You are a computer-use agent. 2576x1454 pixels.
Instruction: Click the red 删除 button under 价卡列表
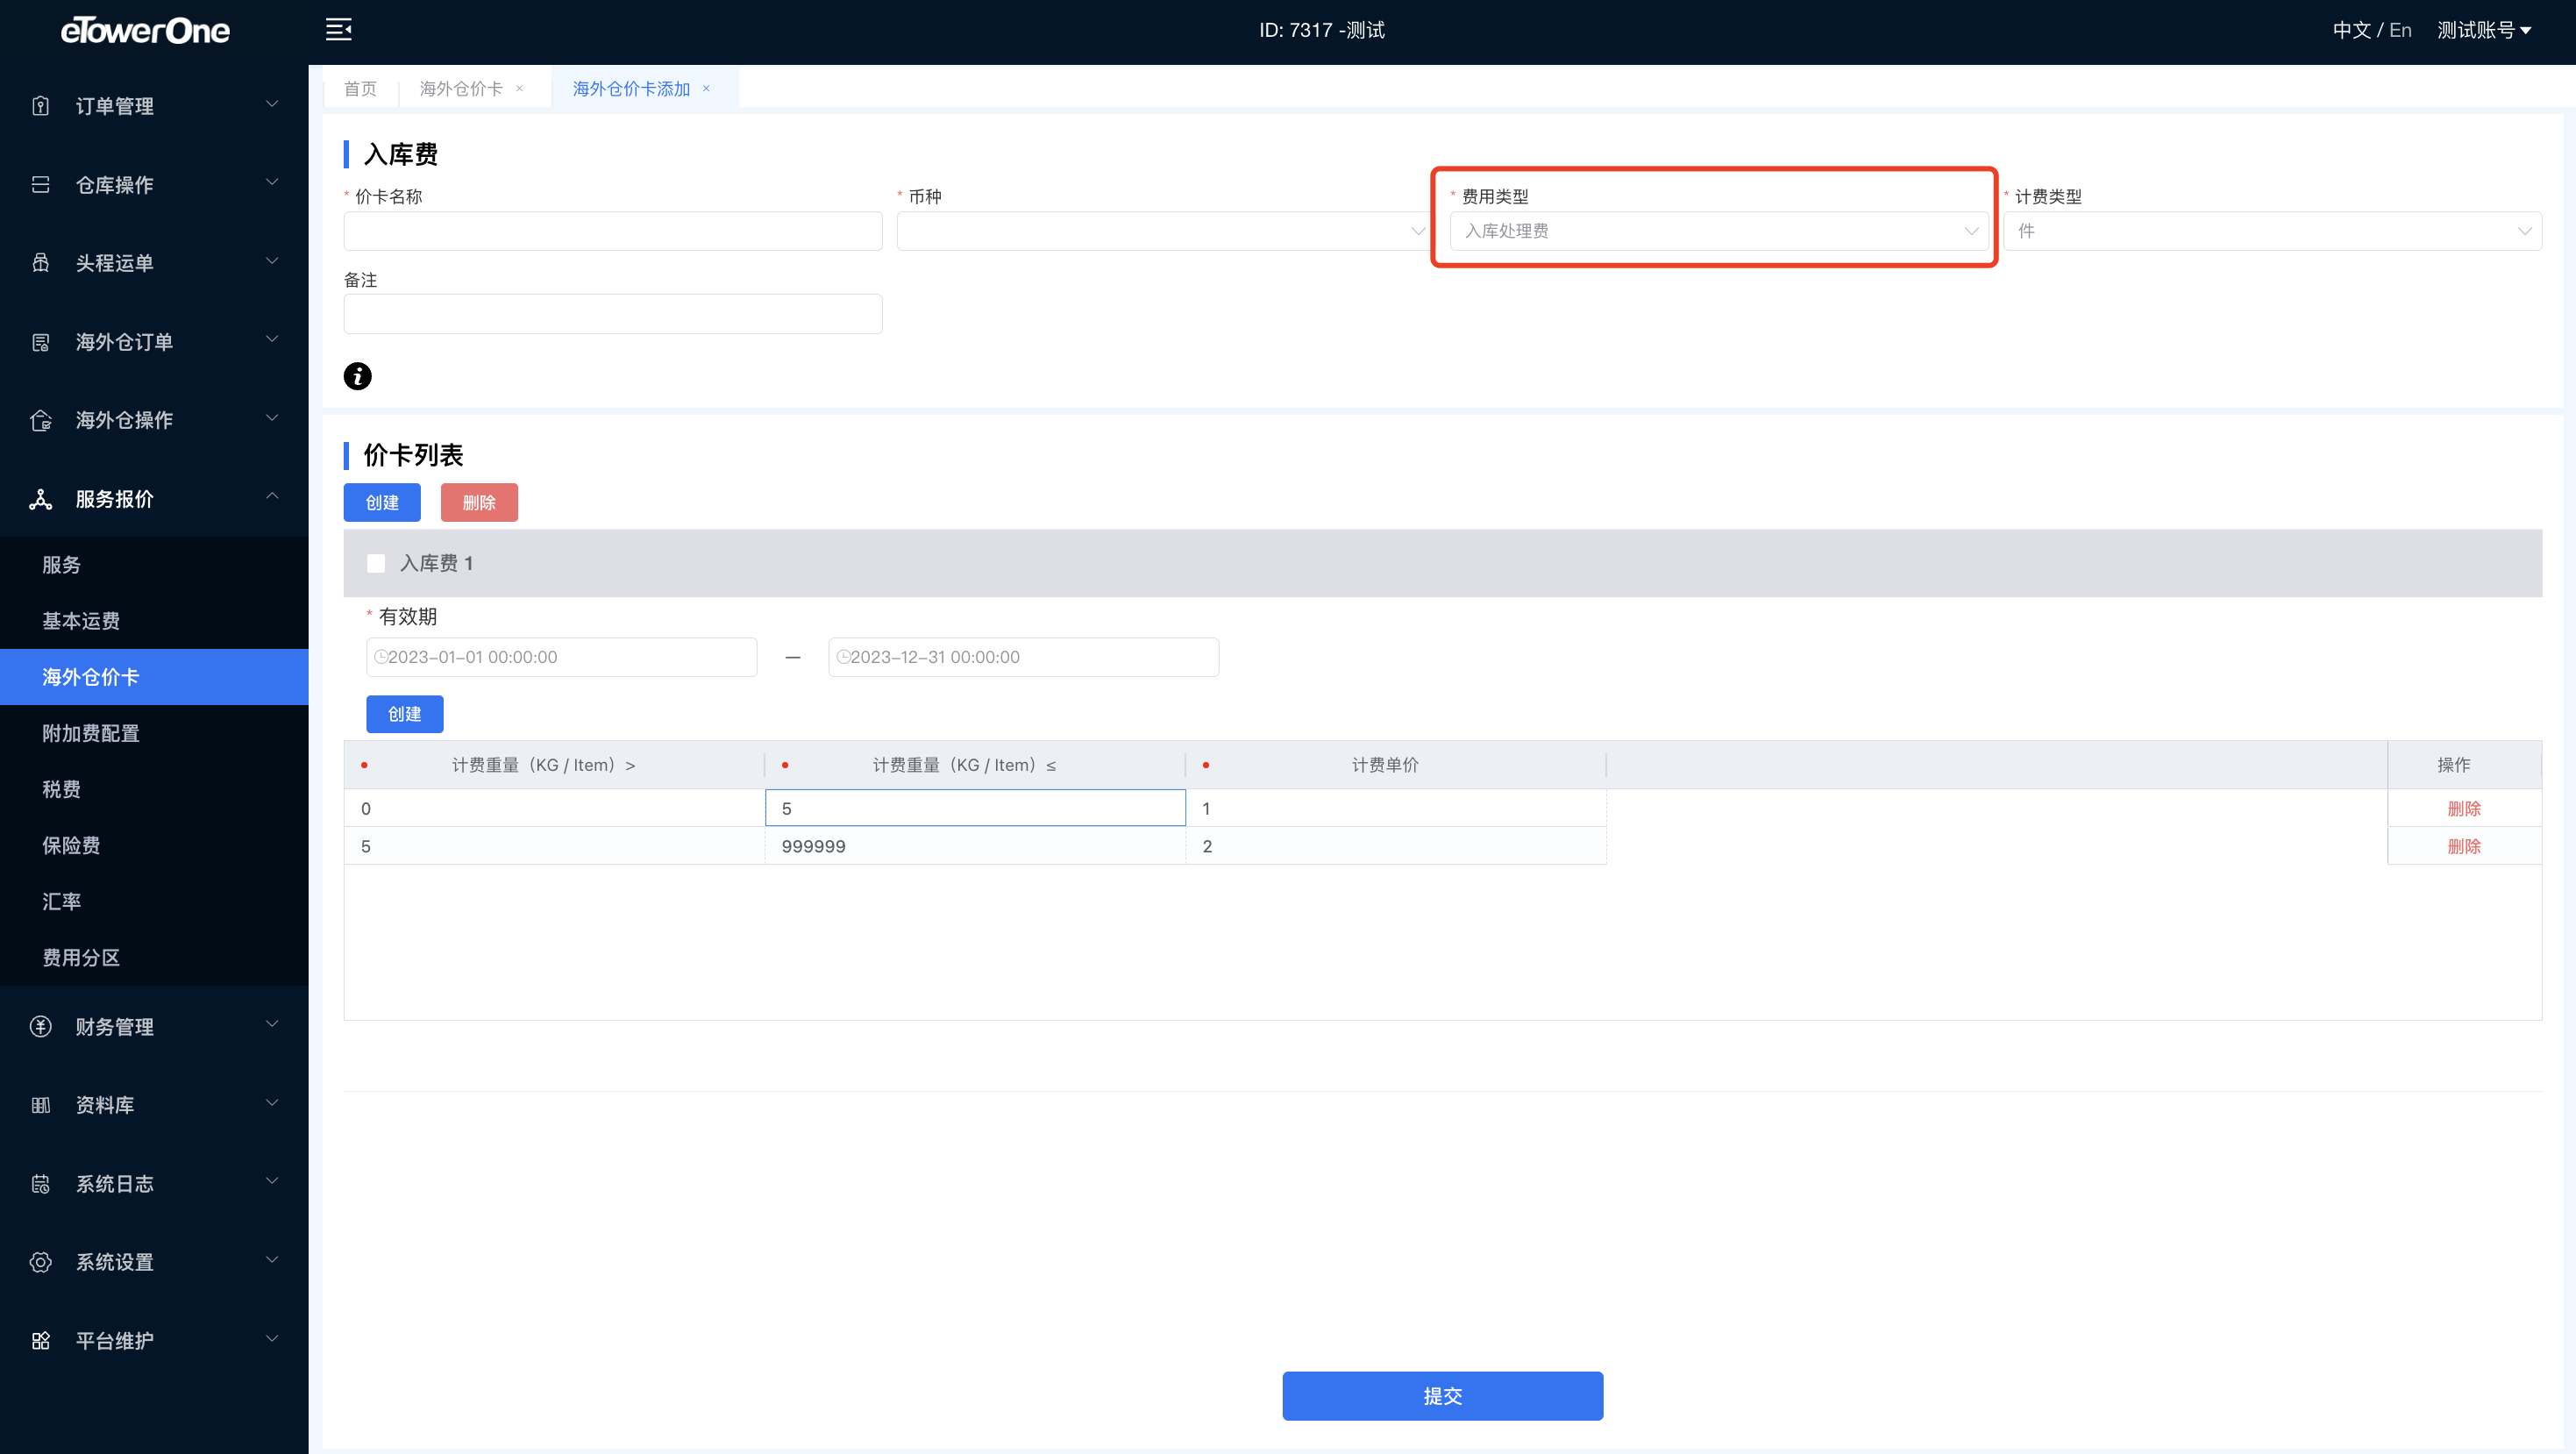tap(479, 502)
